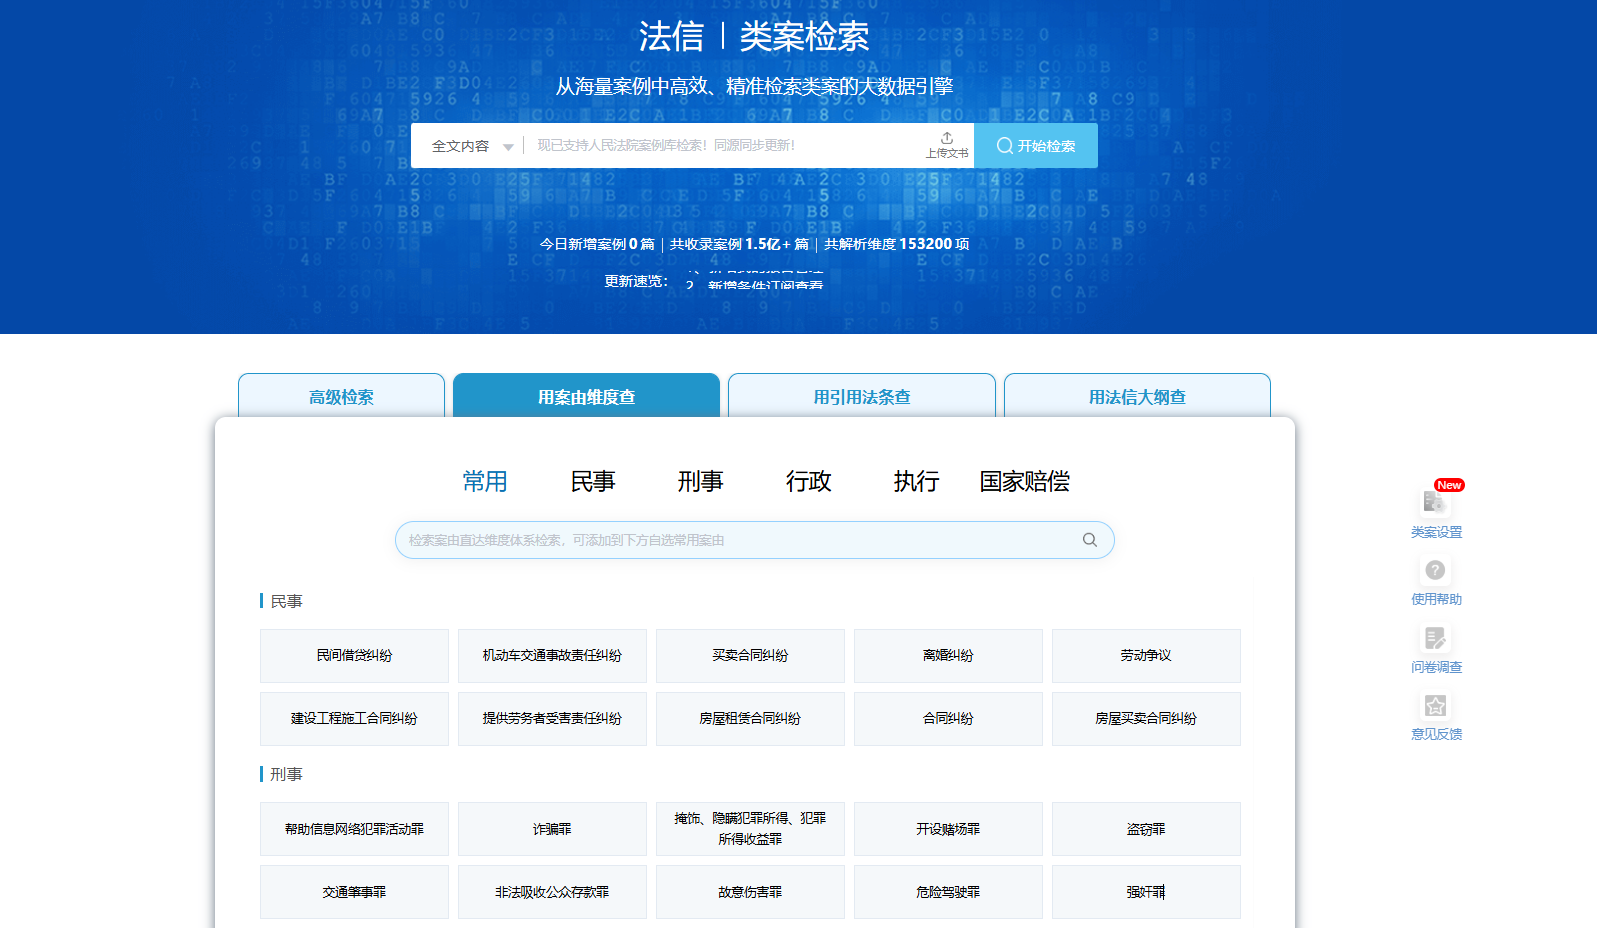
Task: Click the 共收录案例 1.5亿+ statistic
Action: (x=739, y=244)
